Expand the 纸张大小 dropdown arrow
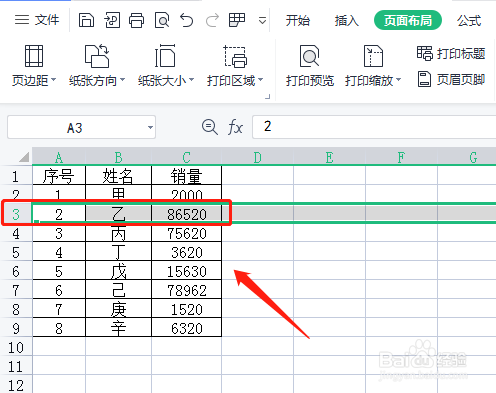Screen dimensions: 496x393 point(191,80)
